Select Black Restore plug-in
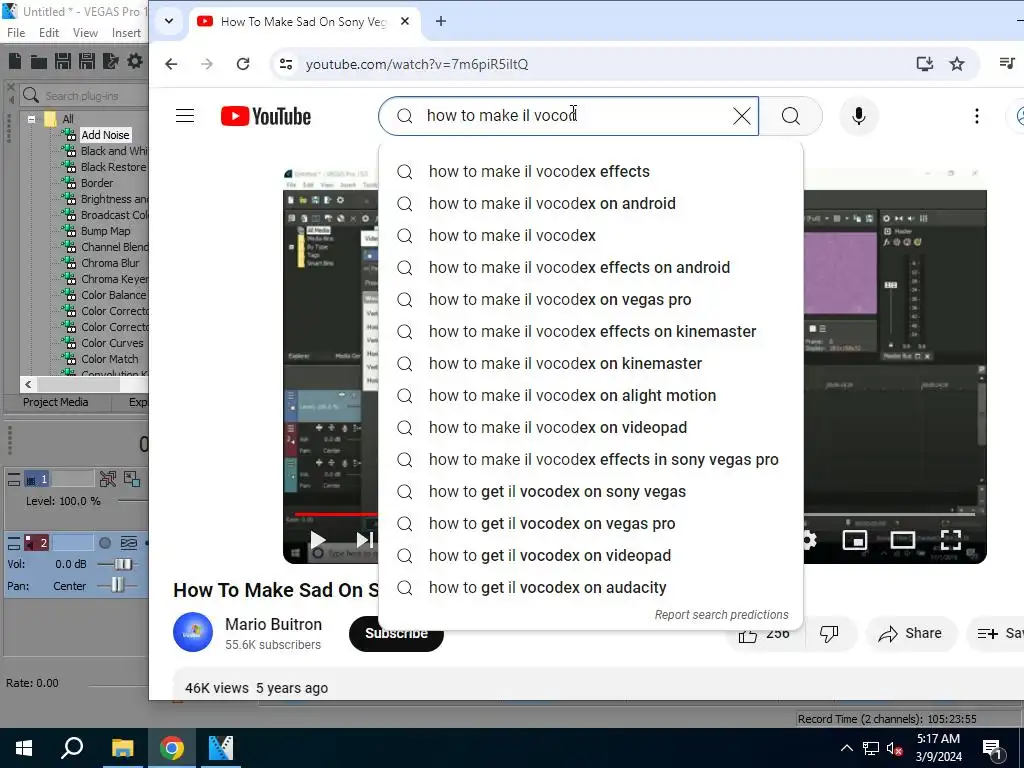The height and width of the screenshot is (768, 1024). click(113, 167)
